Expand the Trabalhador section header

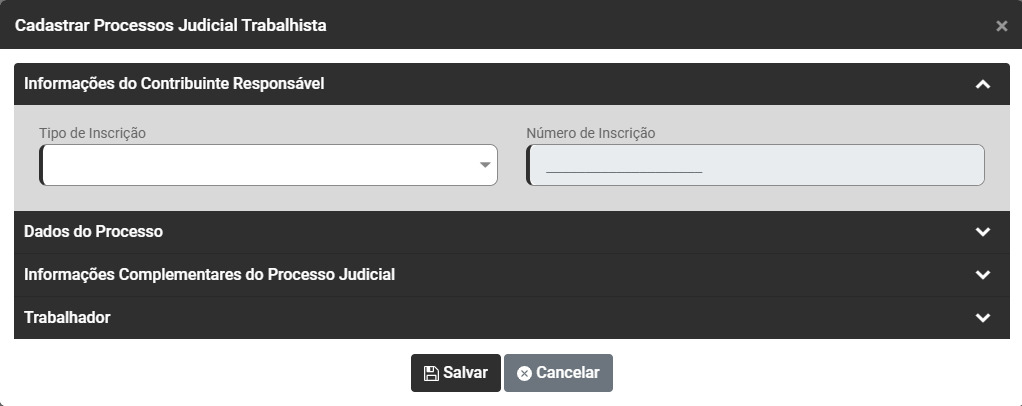pos(68,318)
